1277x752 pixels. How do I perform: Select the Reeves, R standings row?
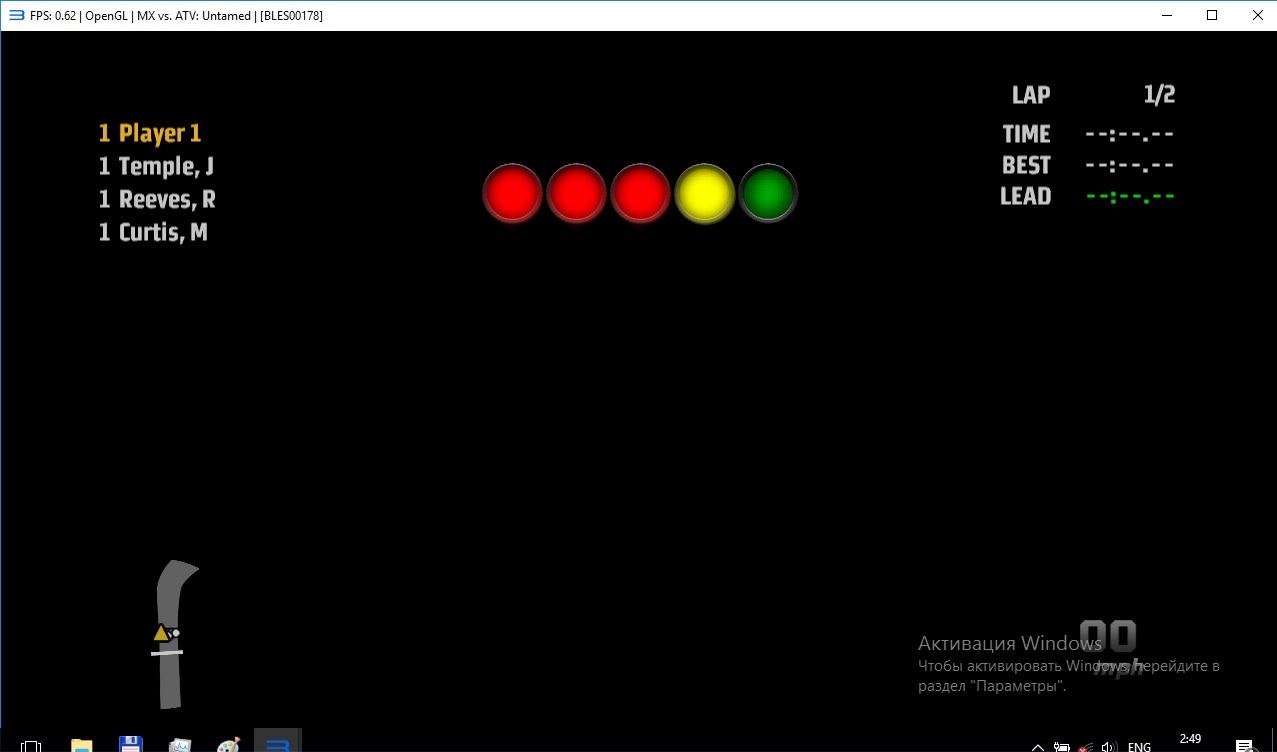157,199
